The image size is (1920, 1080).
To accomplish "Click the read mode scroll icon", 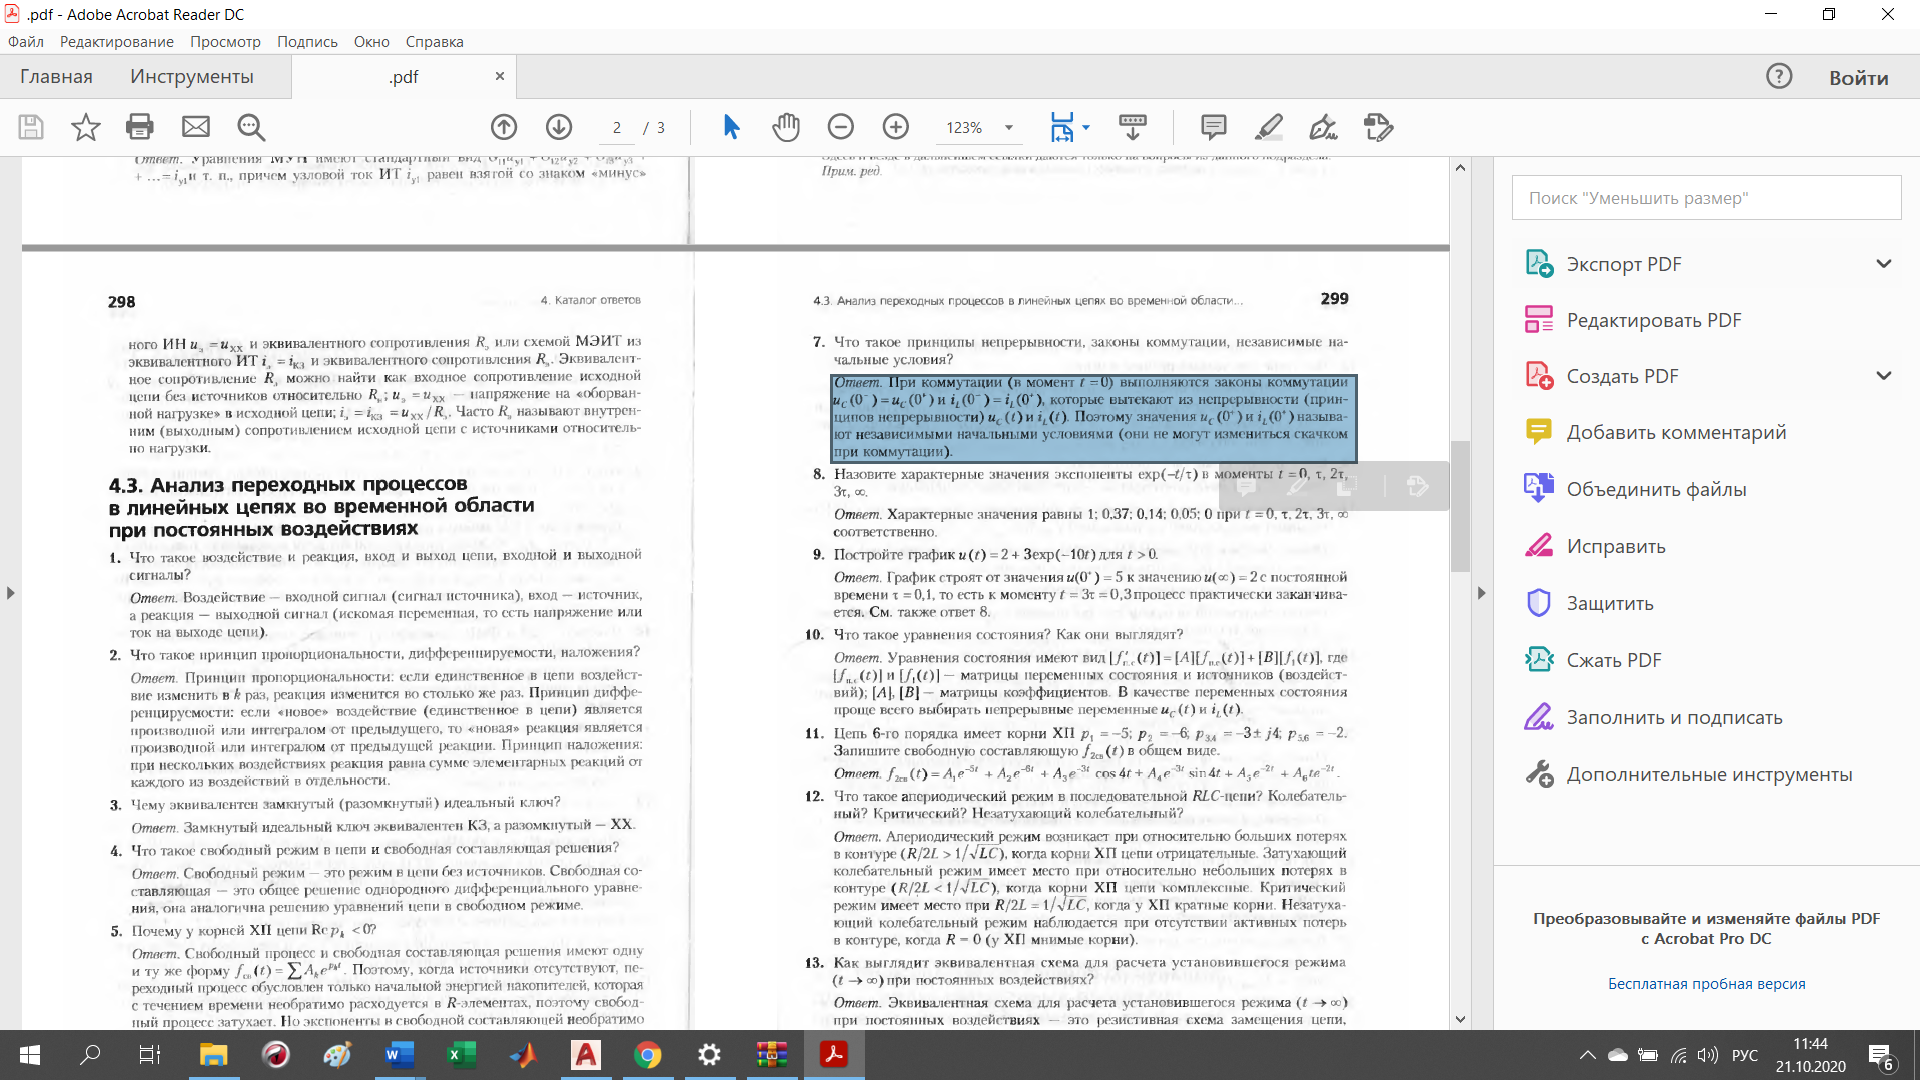I will [x=1133, y=127].
